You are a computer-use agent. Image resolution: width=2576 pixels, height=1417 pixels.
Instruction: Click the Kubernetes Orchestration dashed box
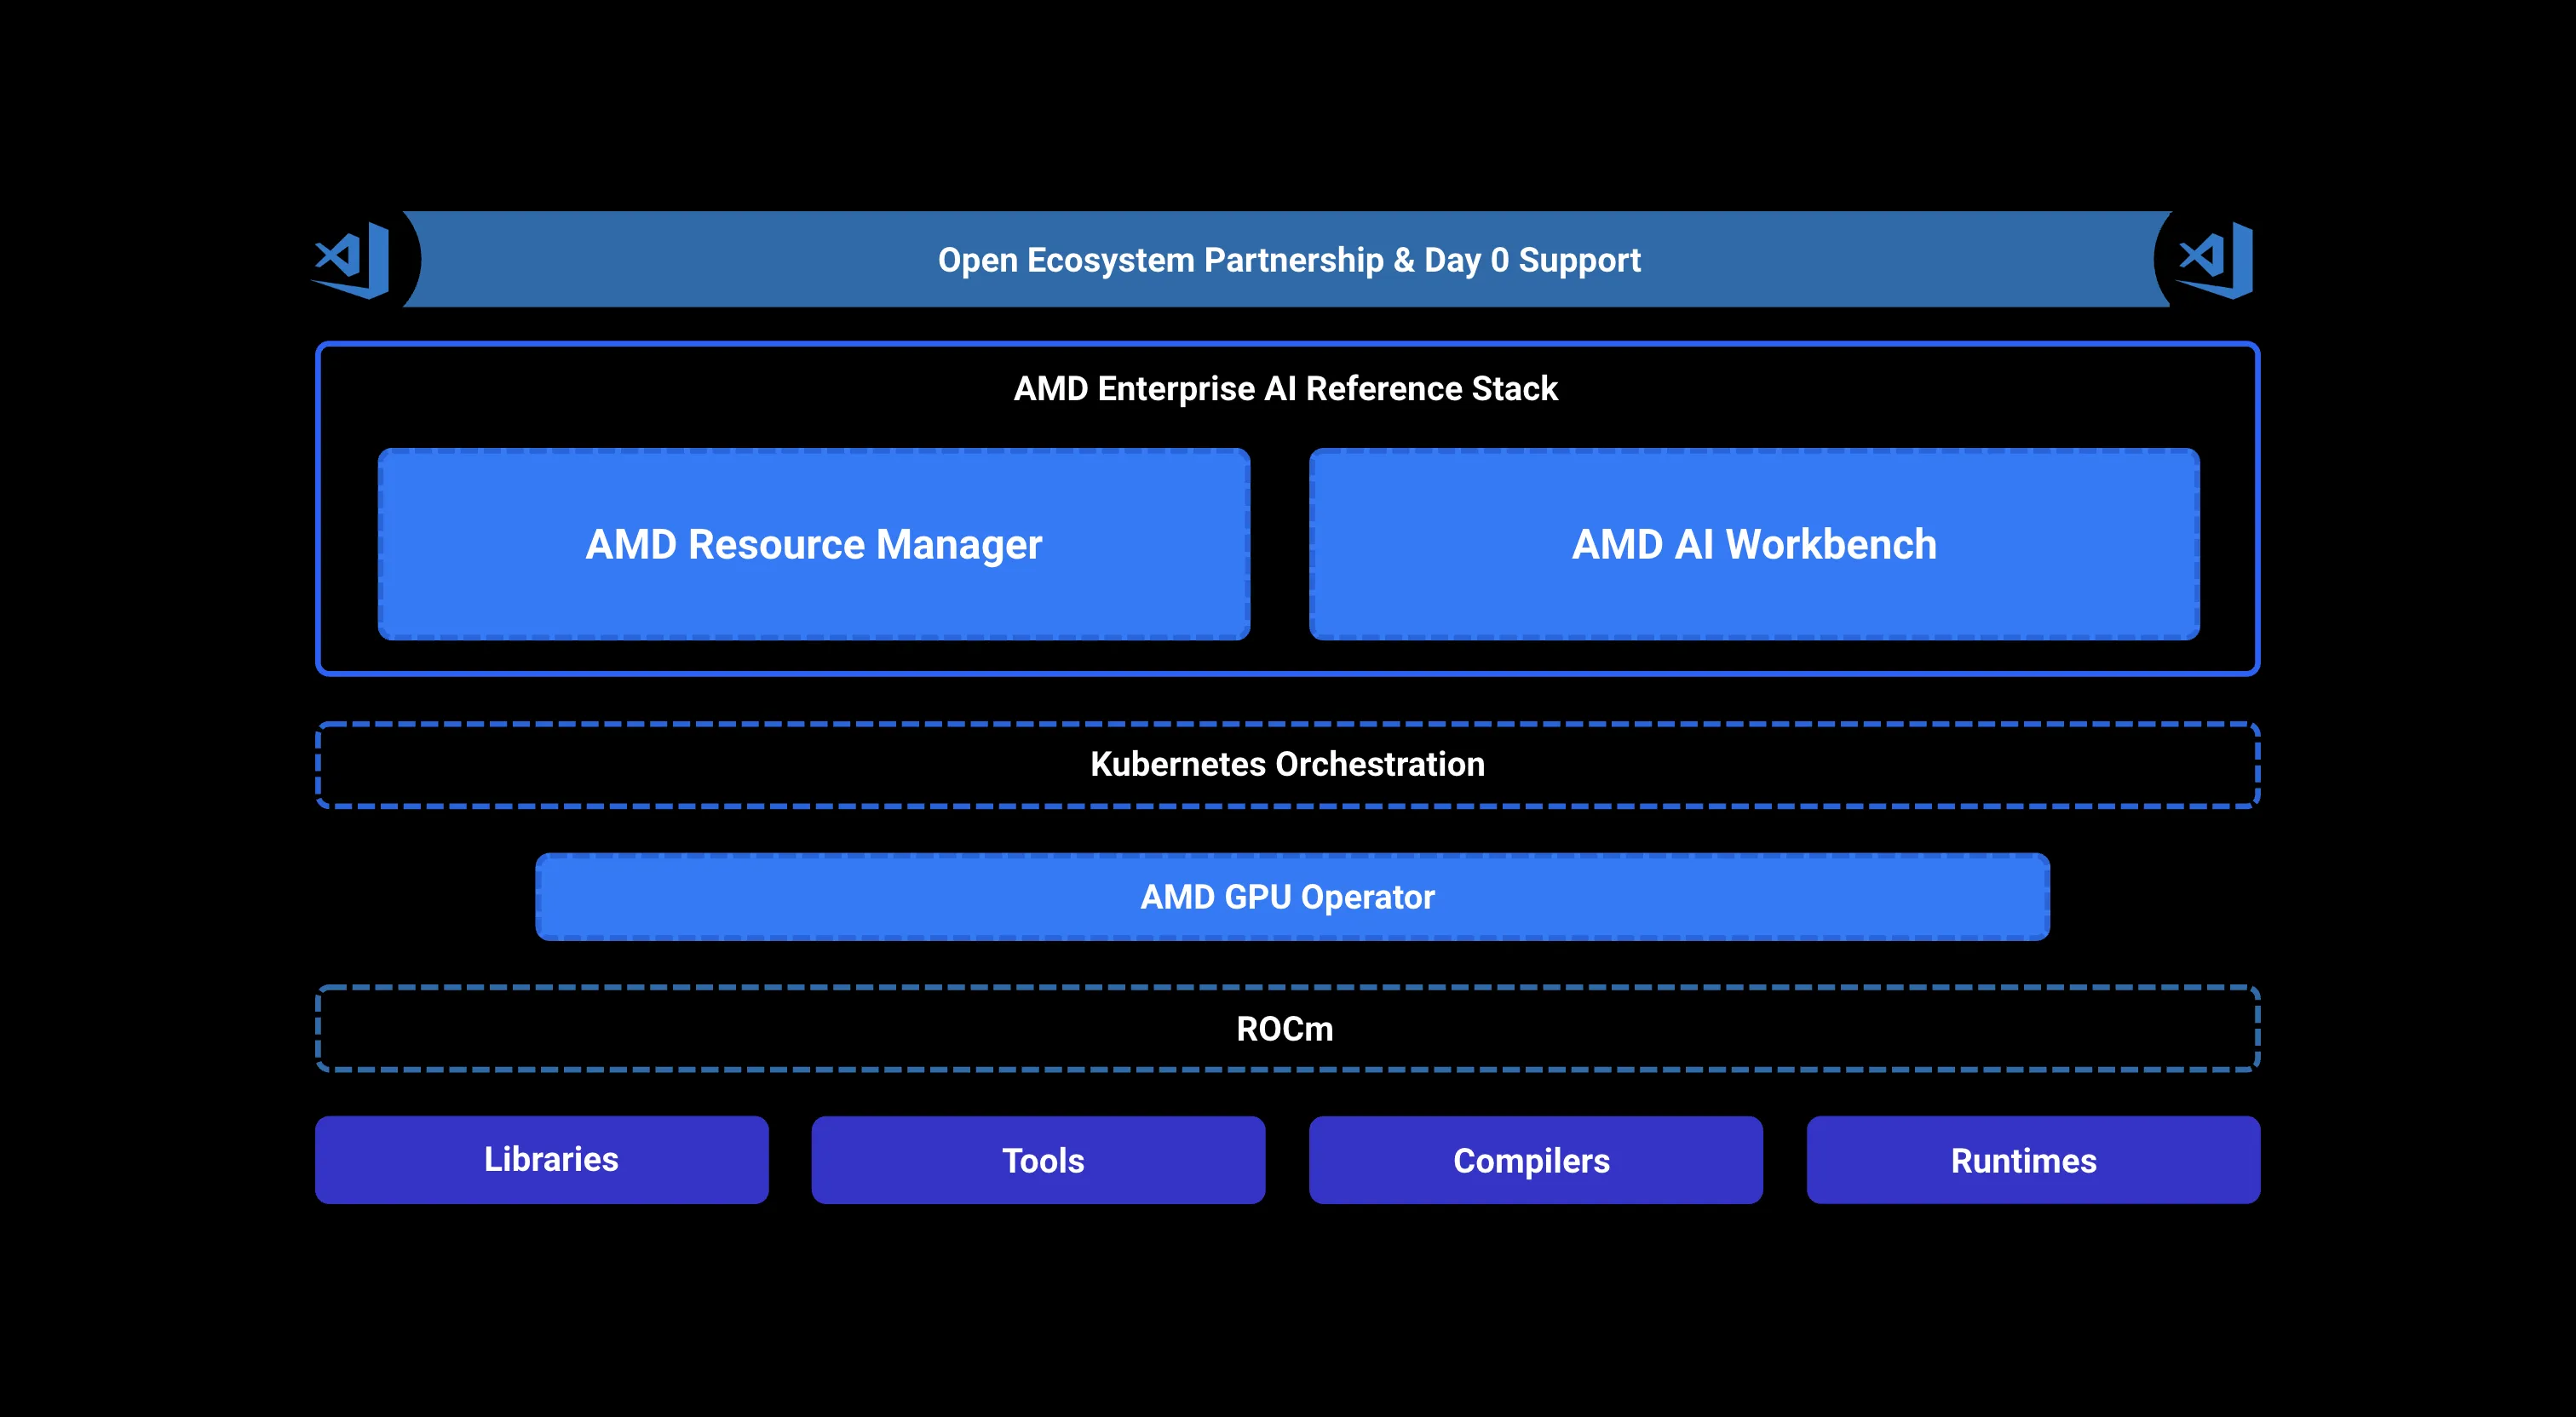(x=1288, y=765)
